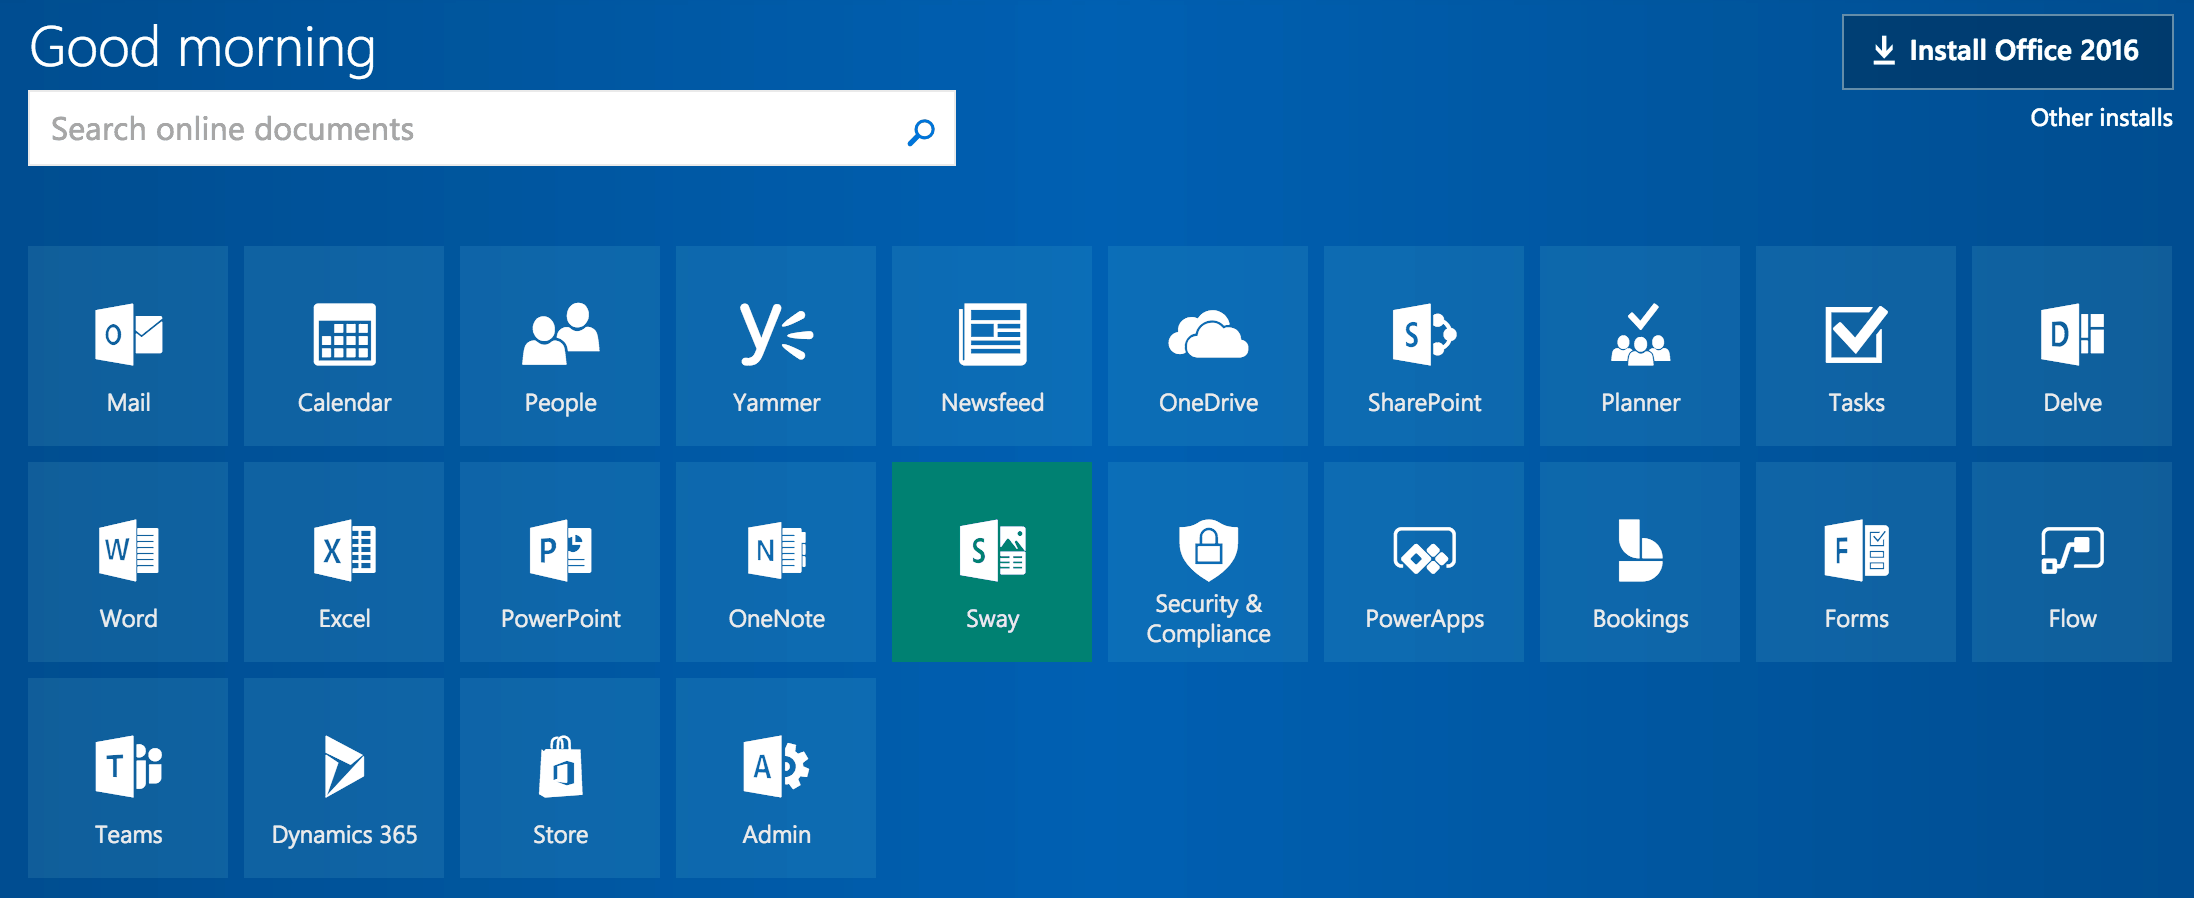
Task: Open the Admin center tile
Action: pos(776,778)
